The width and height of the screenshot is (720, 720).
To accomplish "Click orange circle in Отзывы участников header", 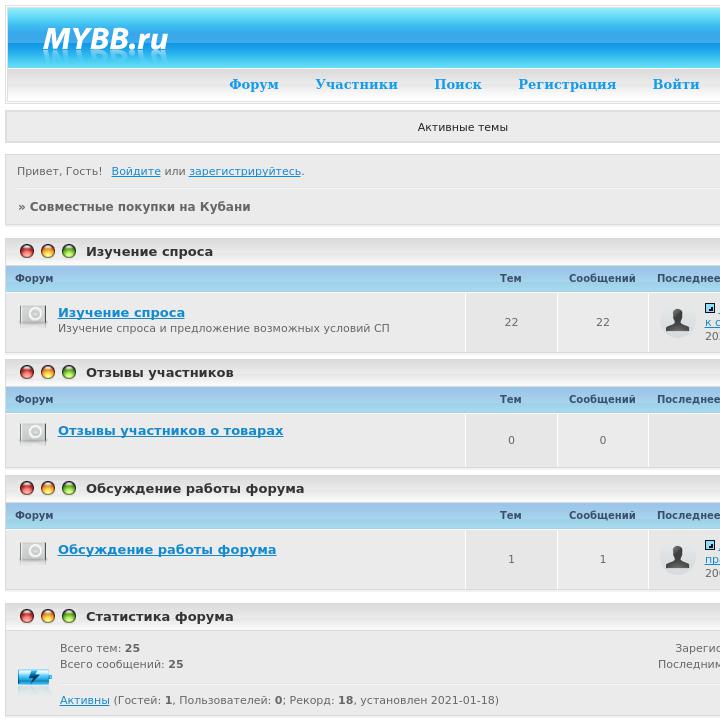I will (48, 372).
